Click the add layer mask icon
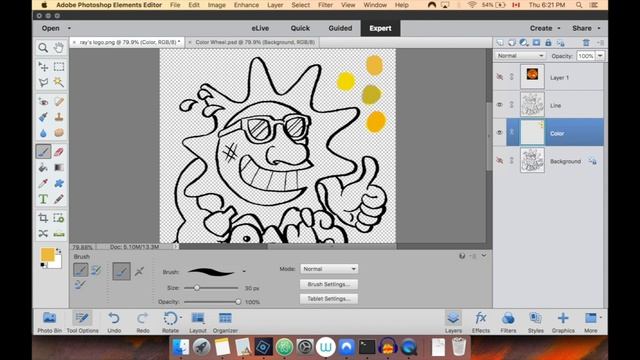 pos(536,42)
